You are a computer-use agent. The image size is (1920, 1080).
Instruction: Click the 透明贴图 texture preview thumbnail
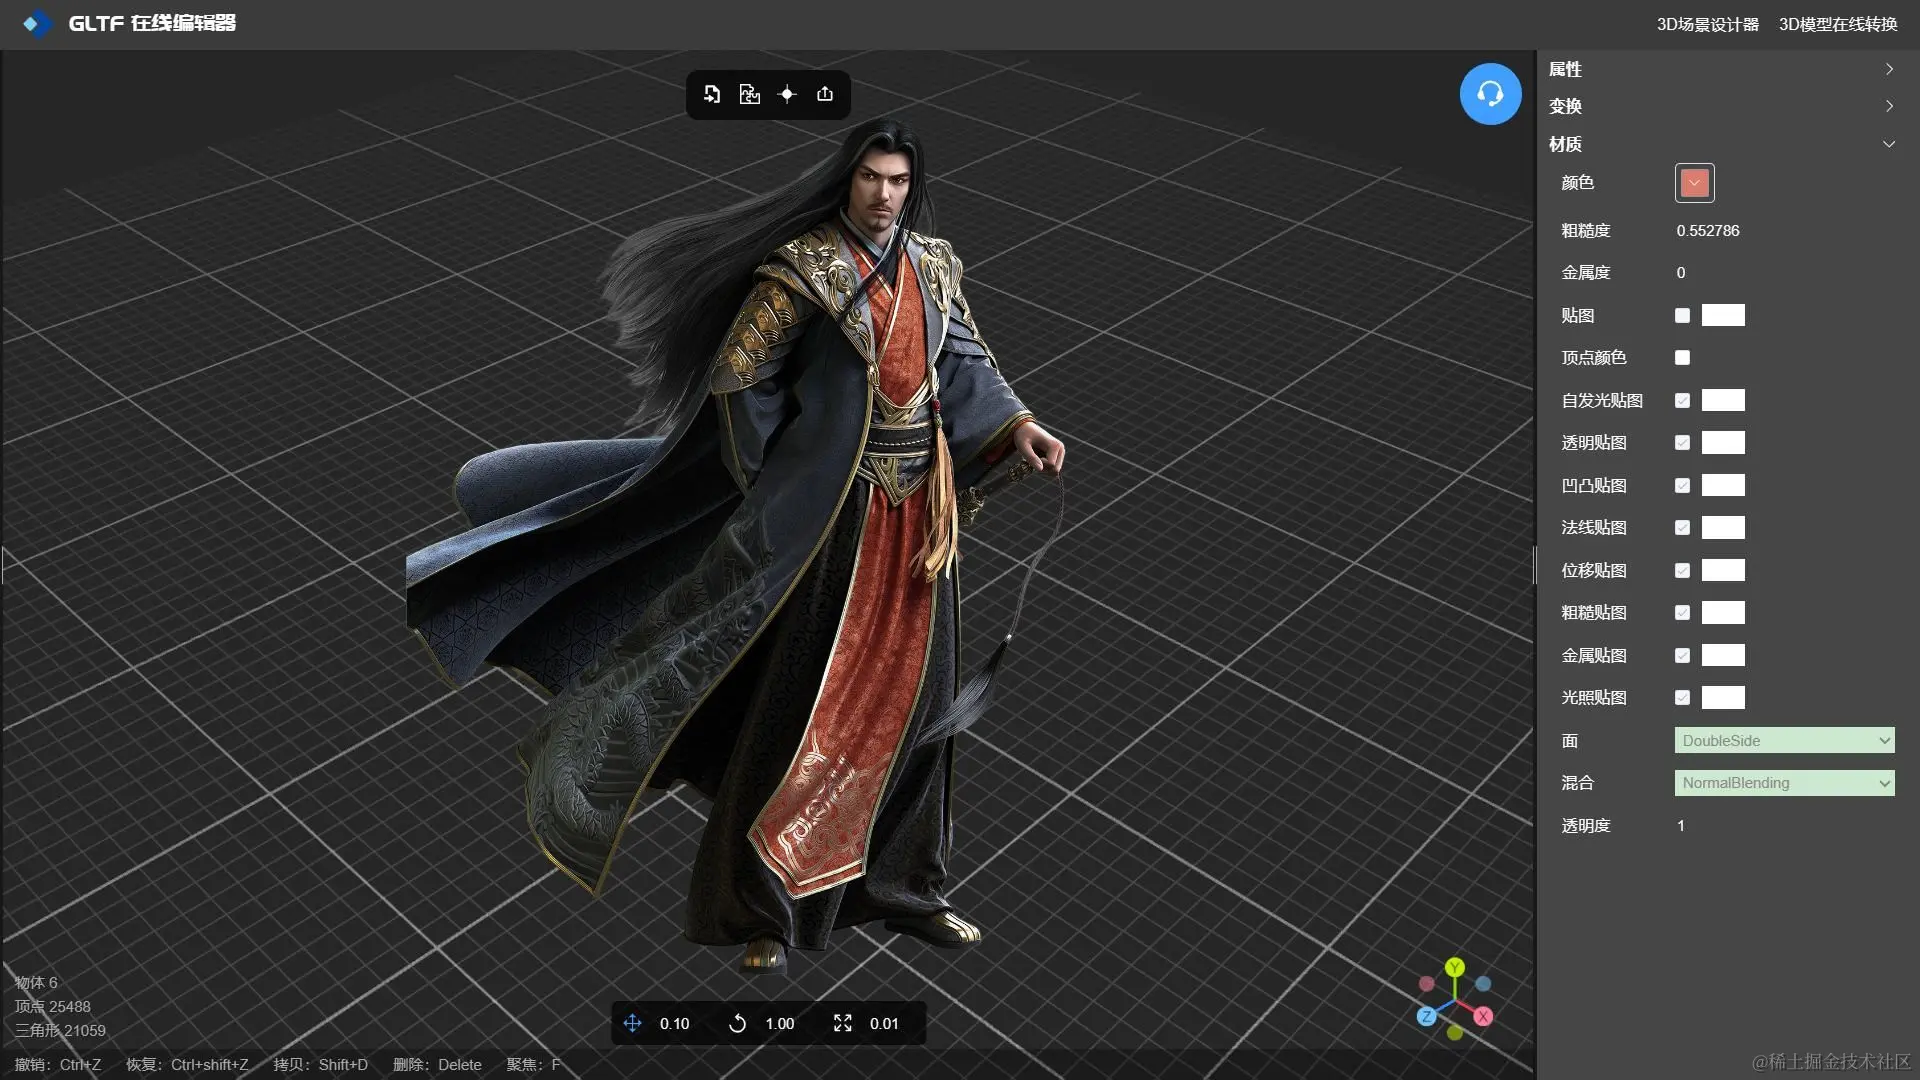(x=1723, y=442)
